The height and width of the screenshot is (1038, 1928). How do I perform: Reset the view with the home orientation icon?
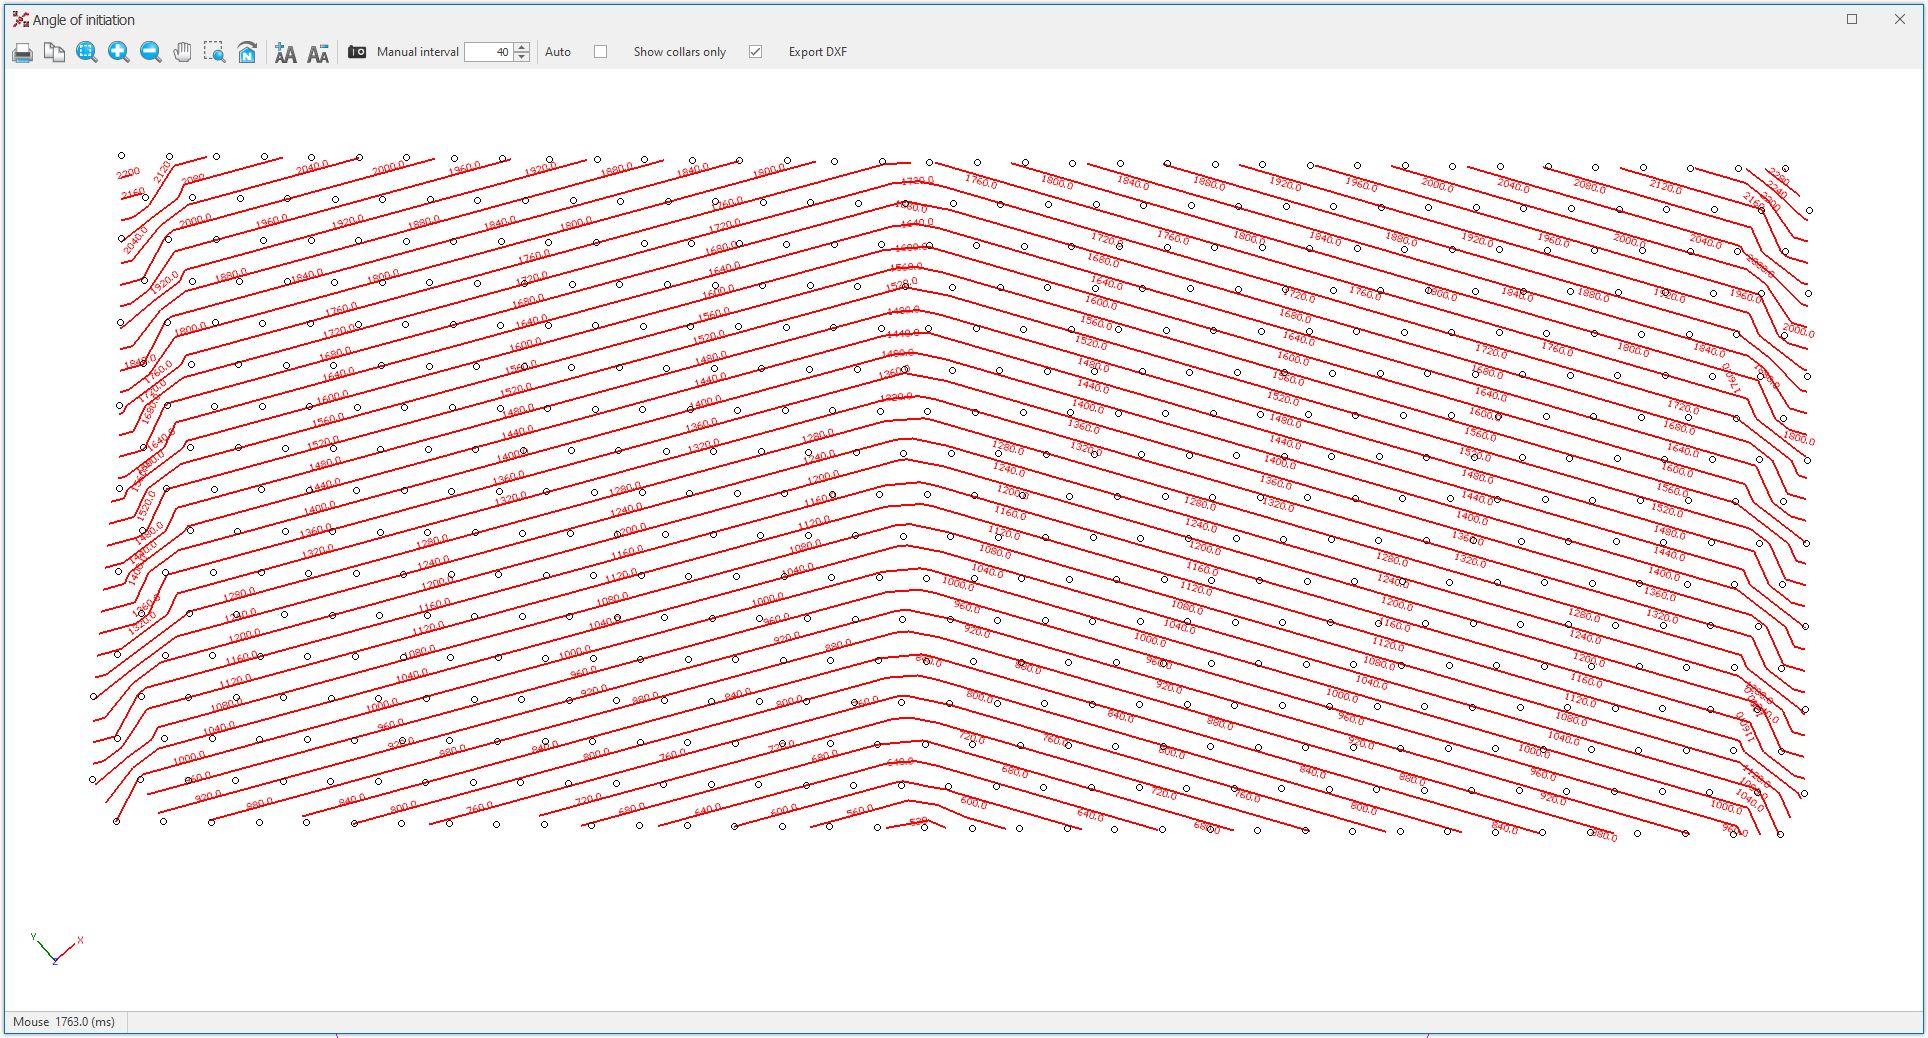click(247, 52)
